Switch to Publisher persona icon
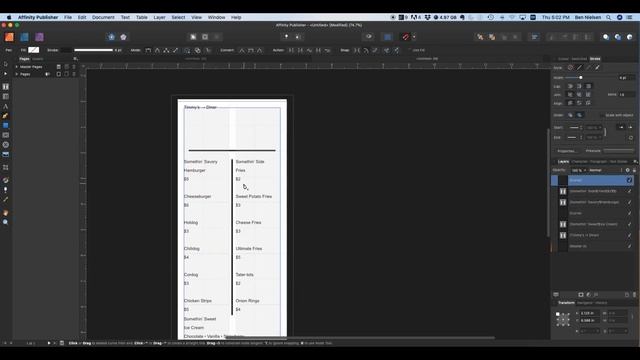Image resolution: width=640 pixels, height=360 pixels. (9, 37)
